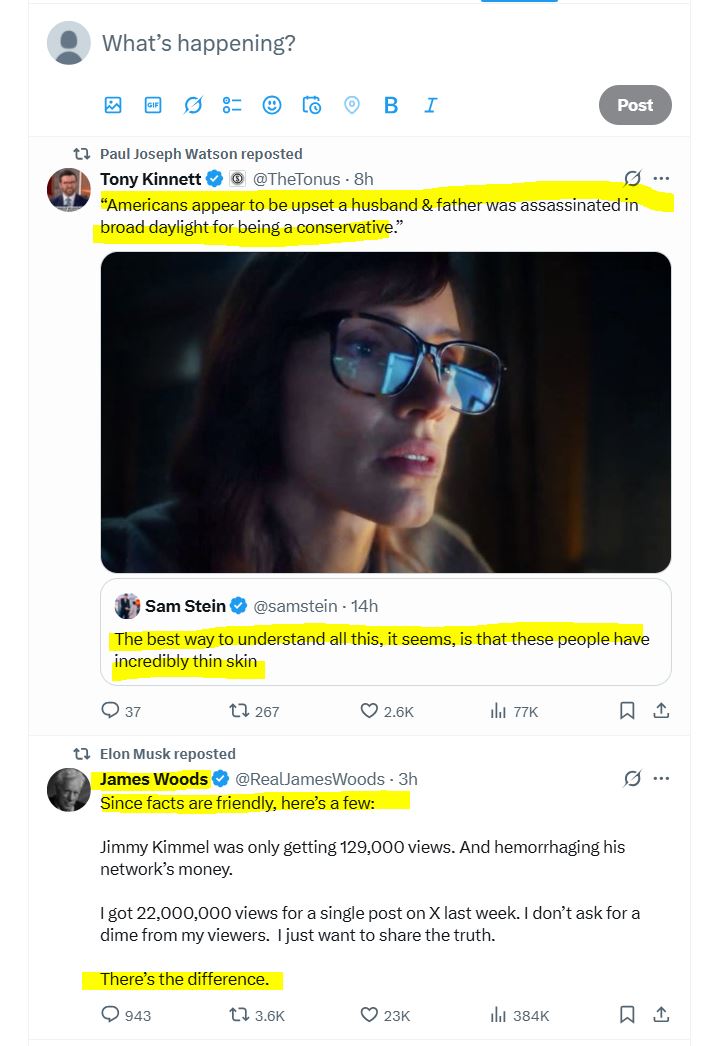Open the emoji picker
Screen dimensions: 721x1046
coord(272,105)
